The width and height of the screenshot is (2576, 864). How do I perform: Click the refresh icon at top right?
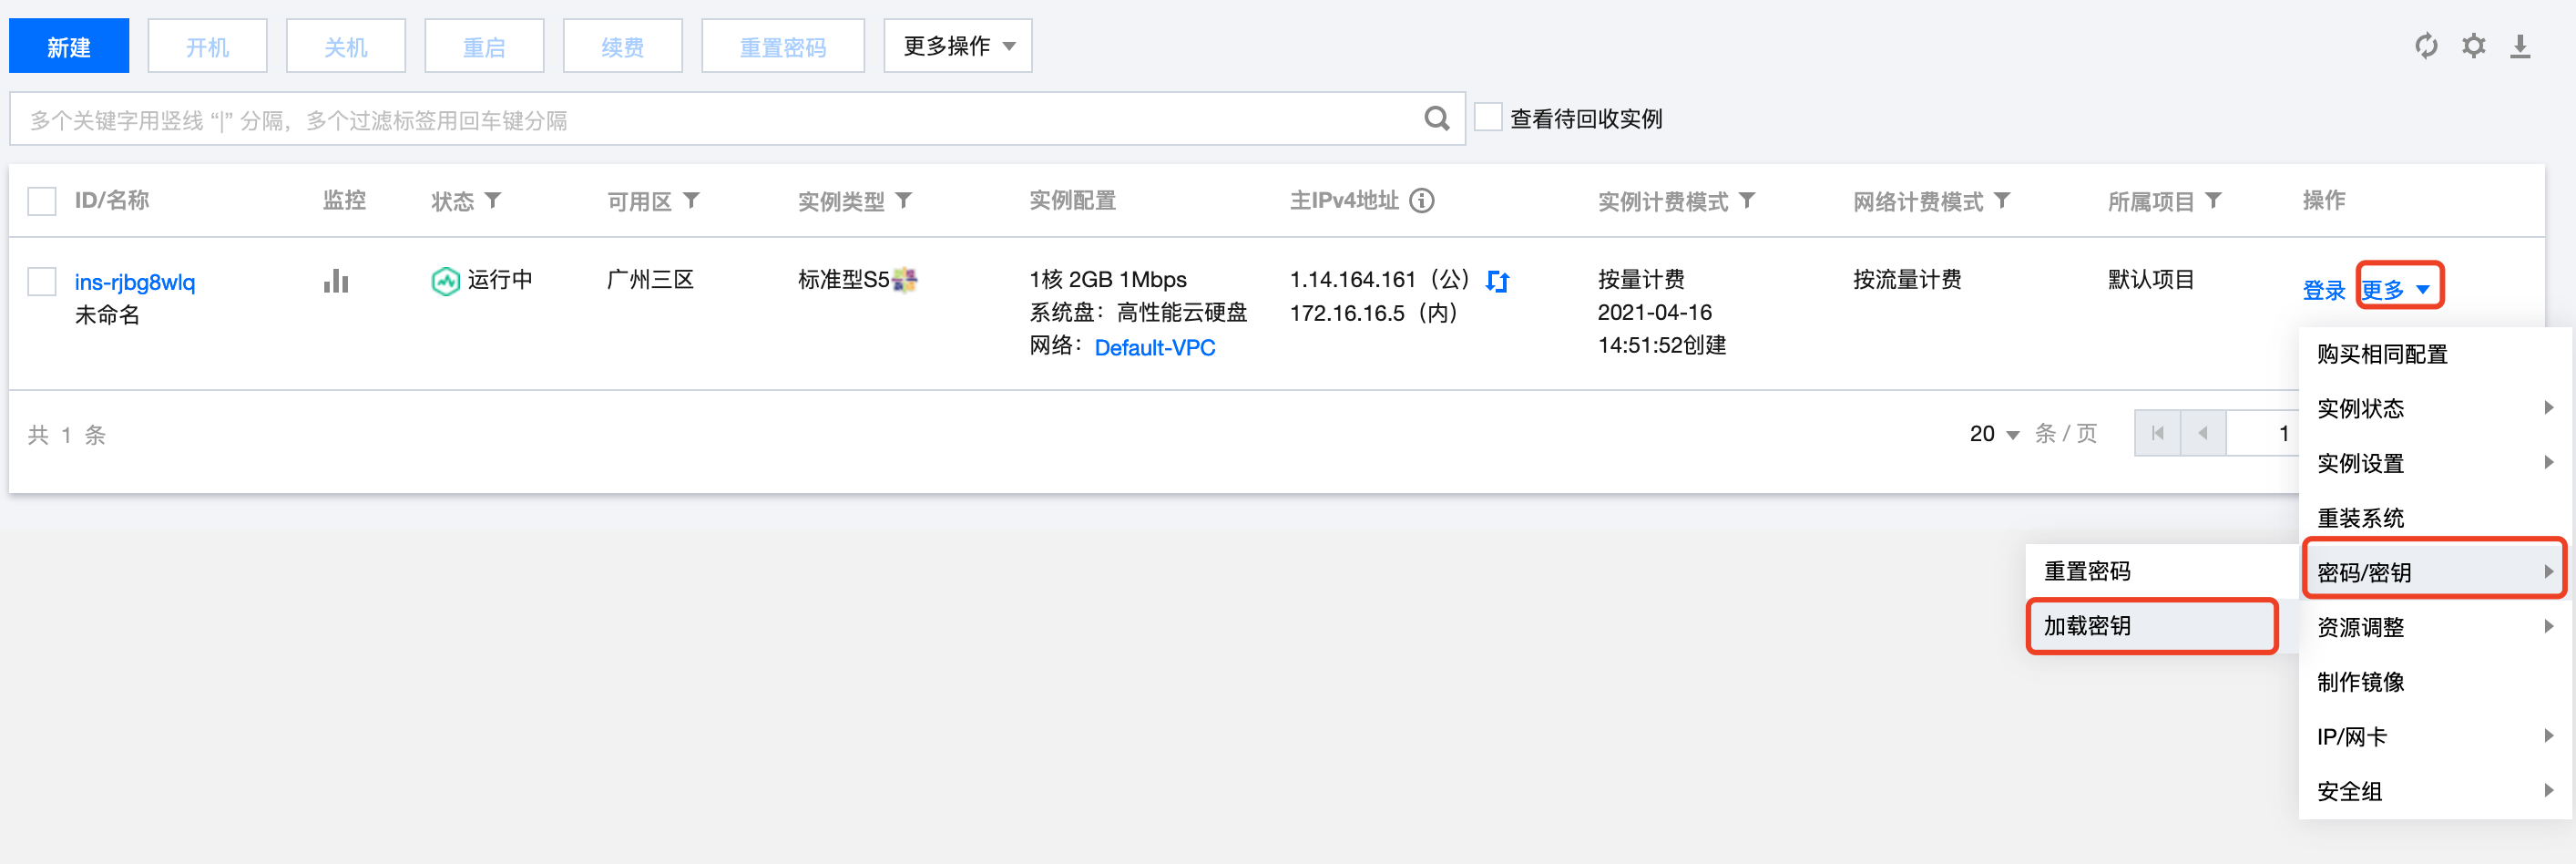tap(2426, 45)
